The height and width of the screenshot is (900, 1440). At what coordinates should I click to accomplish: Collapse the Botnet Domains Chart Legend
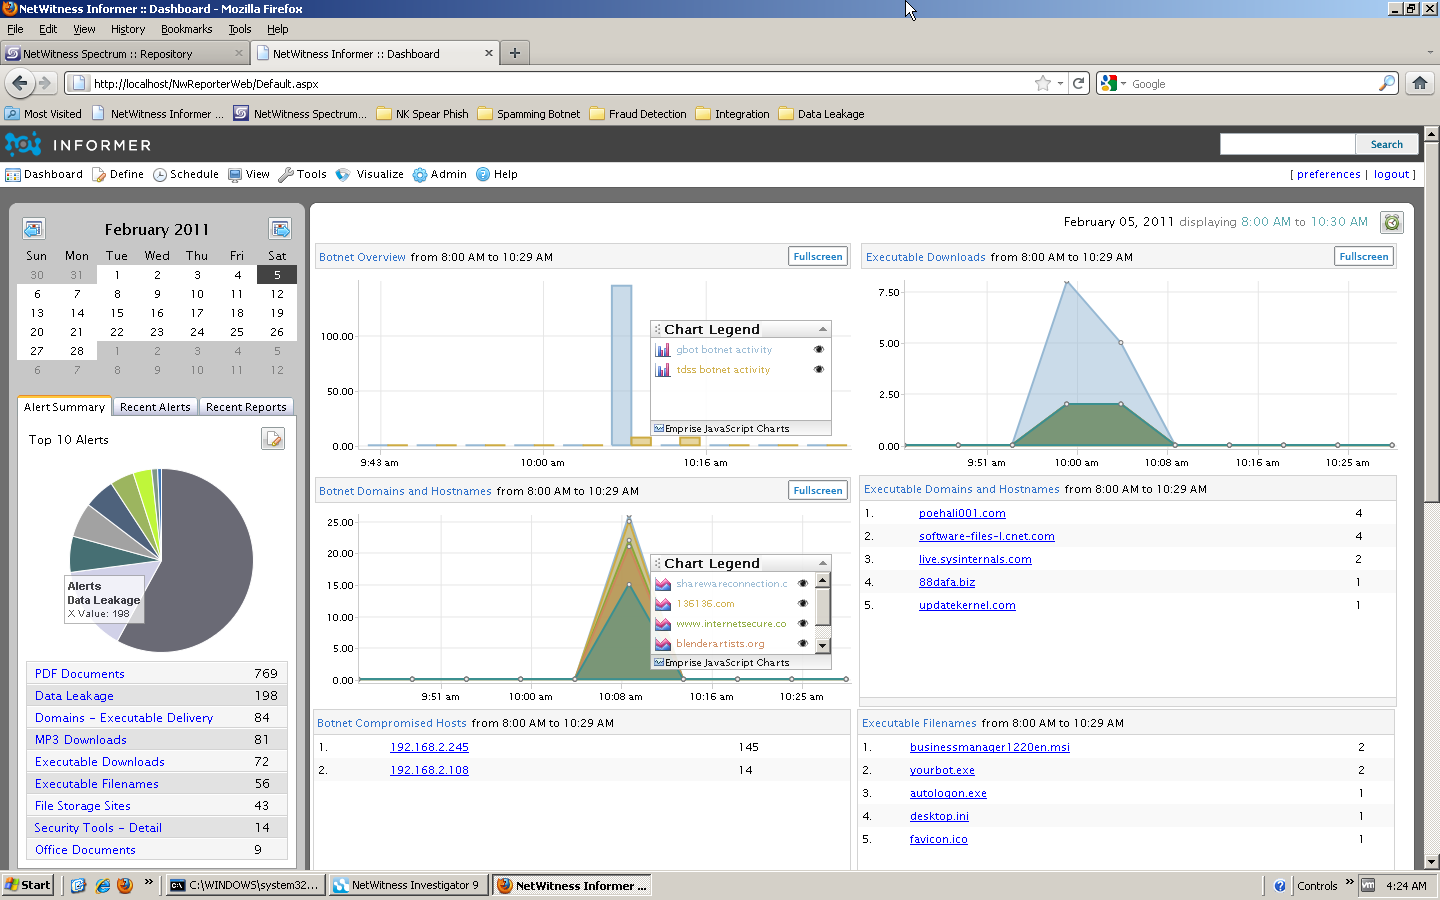point(823,563)
